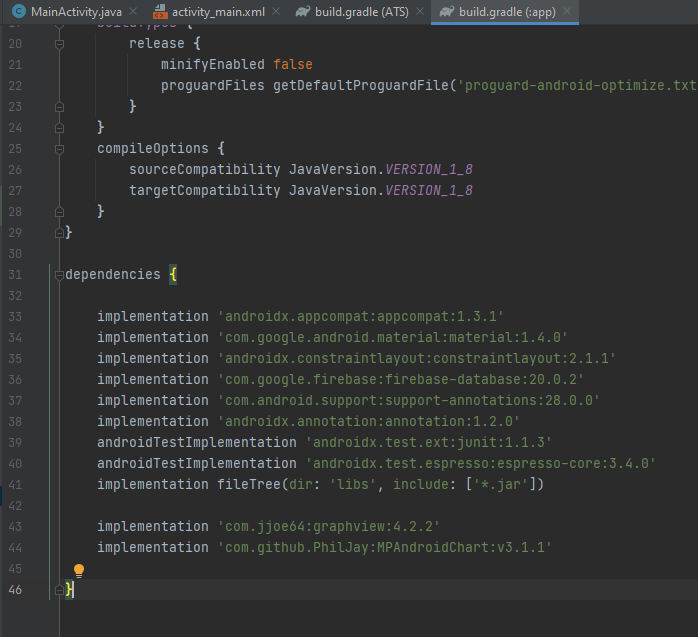Click VERSION_1_8 on the sourceCompatibility line
Viewport: 698px width, 637px height.
pos(429,170)
